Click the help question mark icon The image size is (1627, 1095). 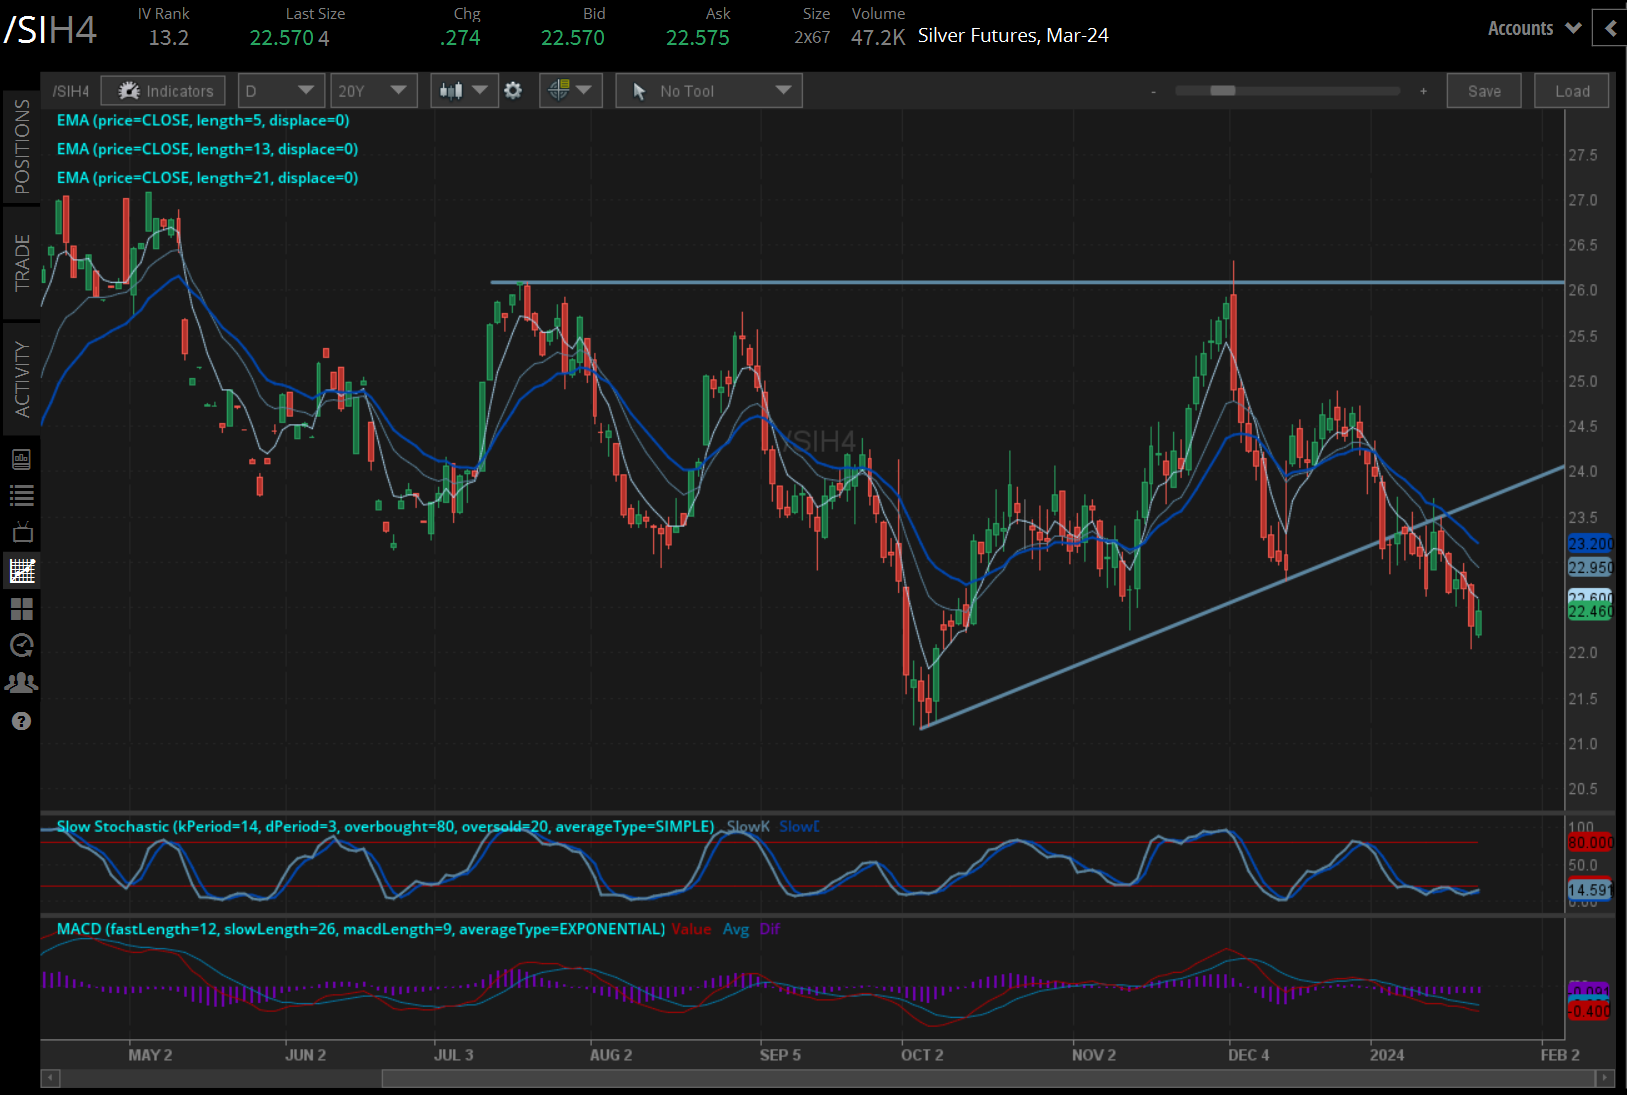tap(21, 721)
